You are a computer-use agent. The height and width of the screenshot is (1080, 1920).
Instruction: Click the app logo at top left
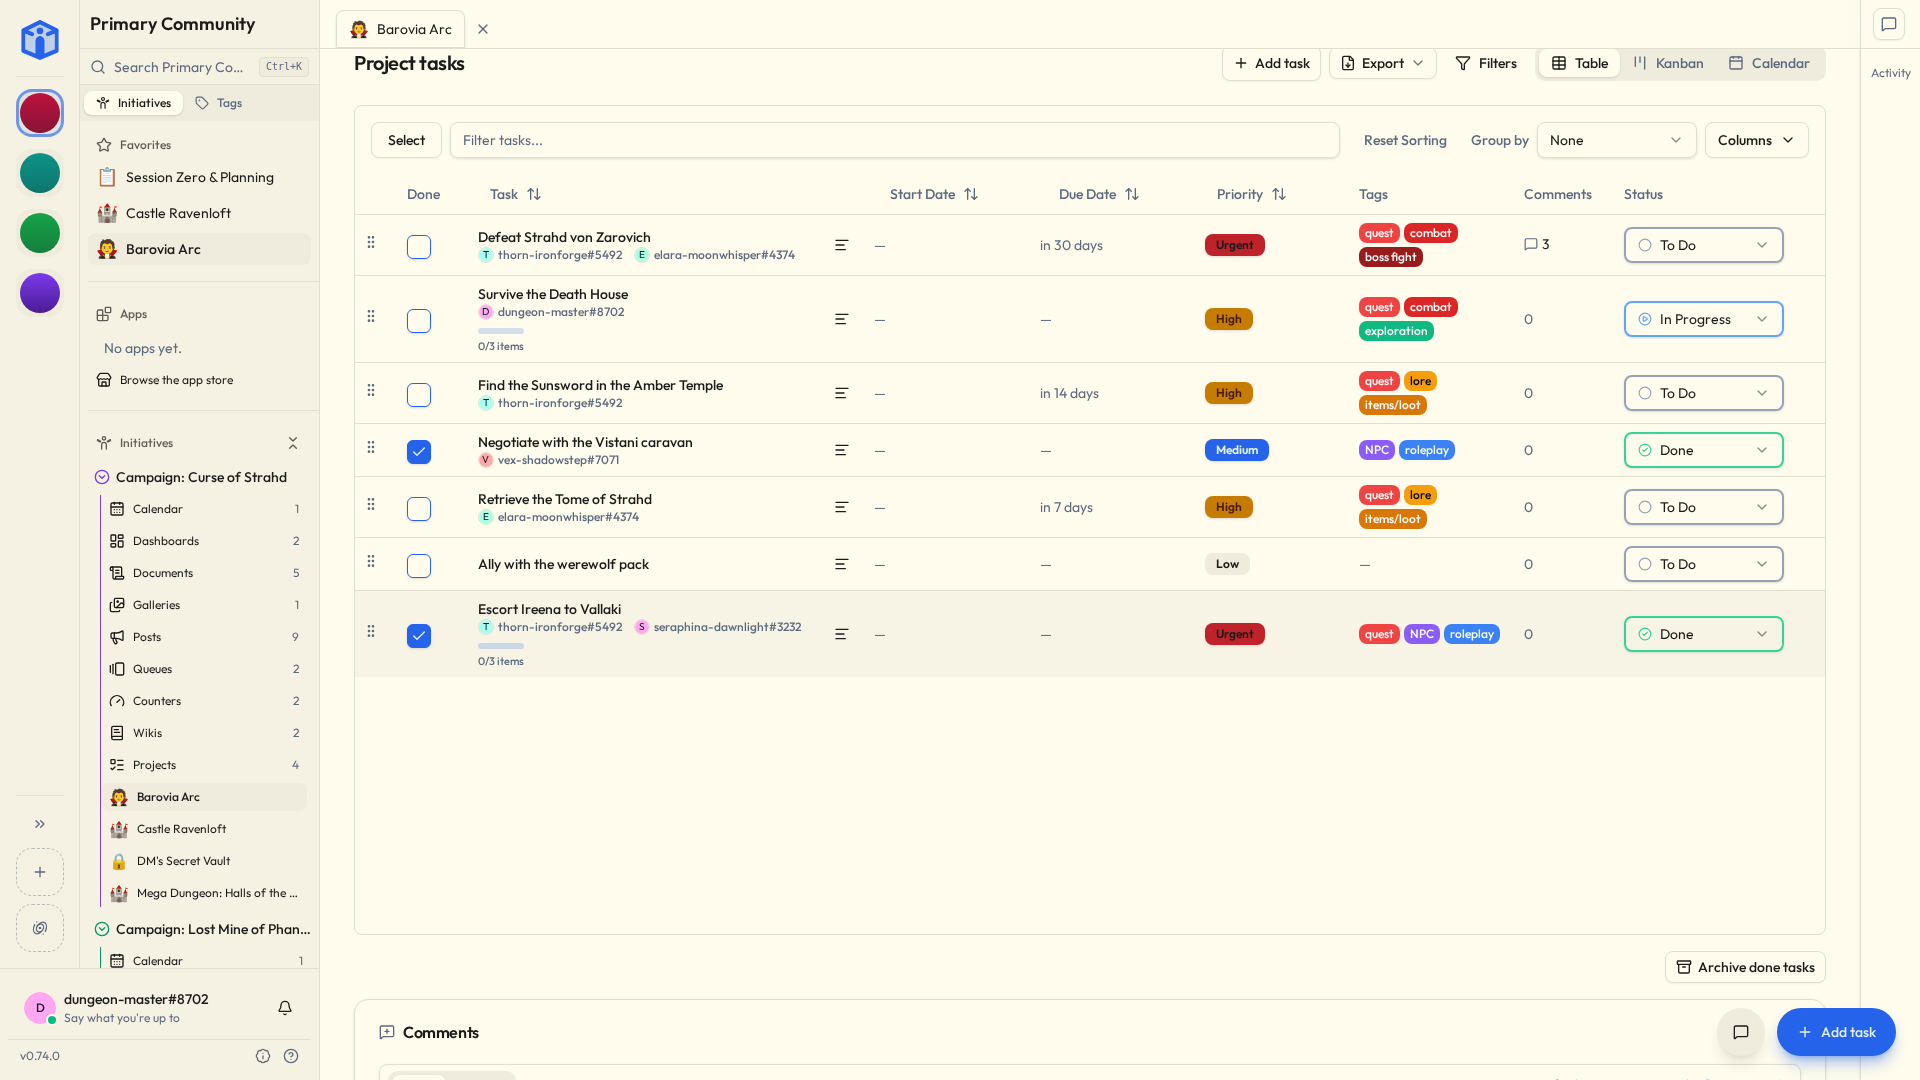40,40
